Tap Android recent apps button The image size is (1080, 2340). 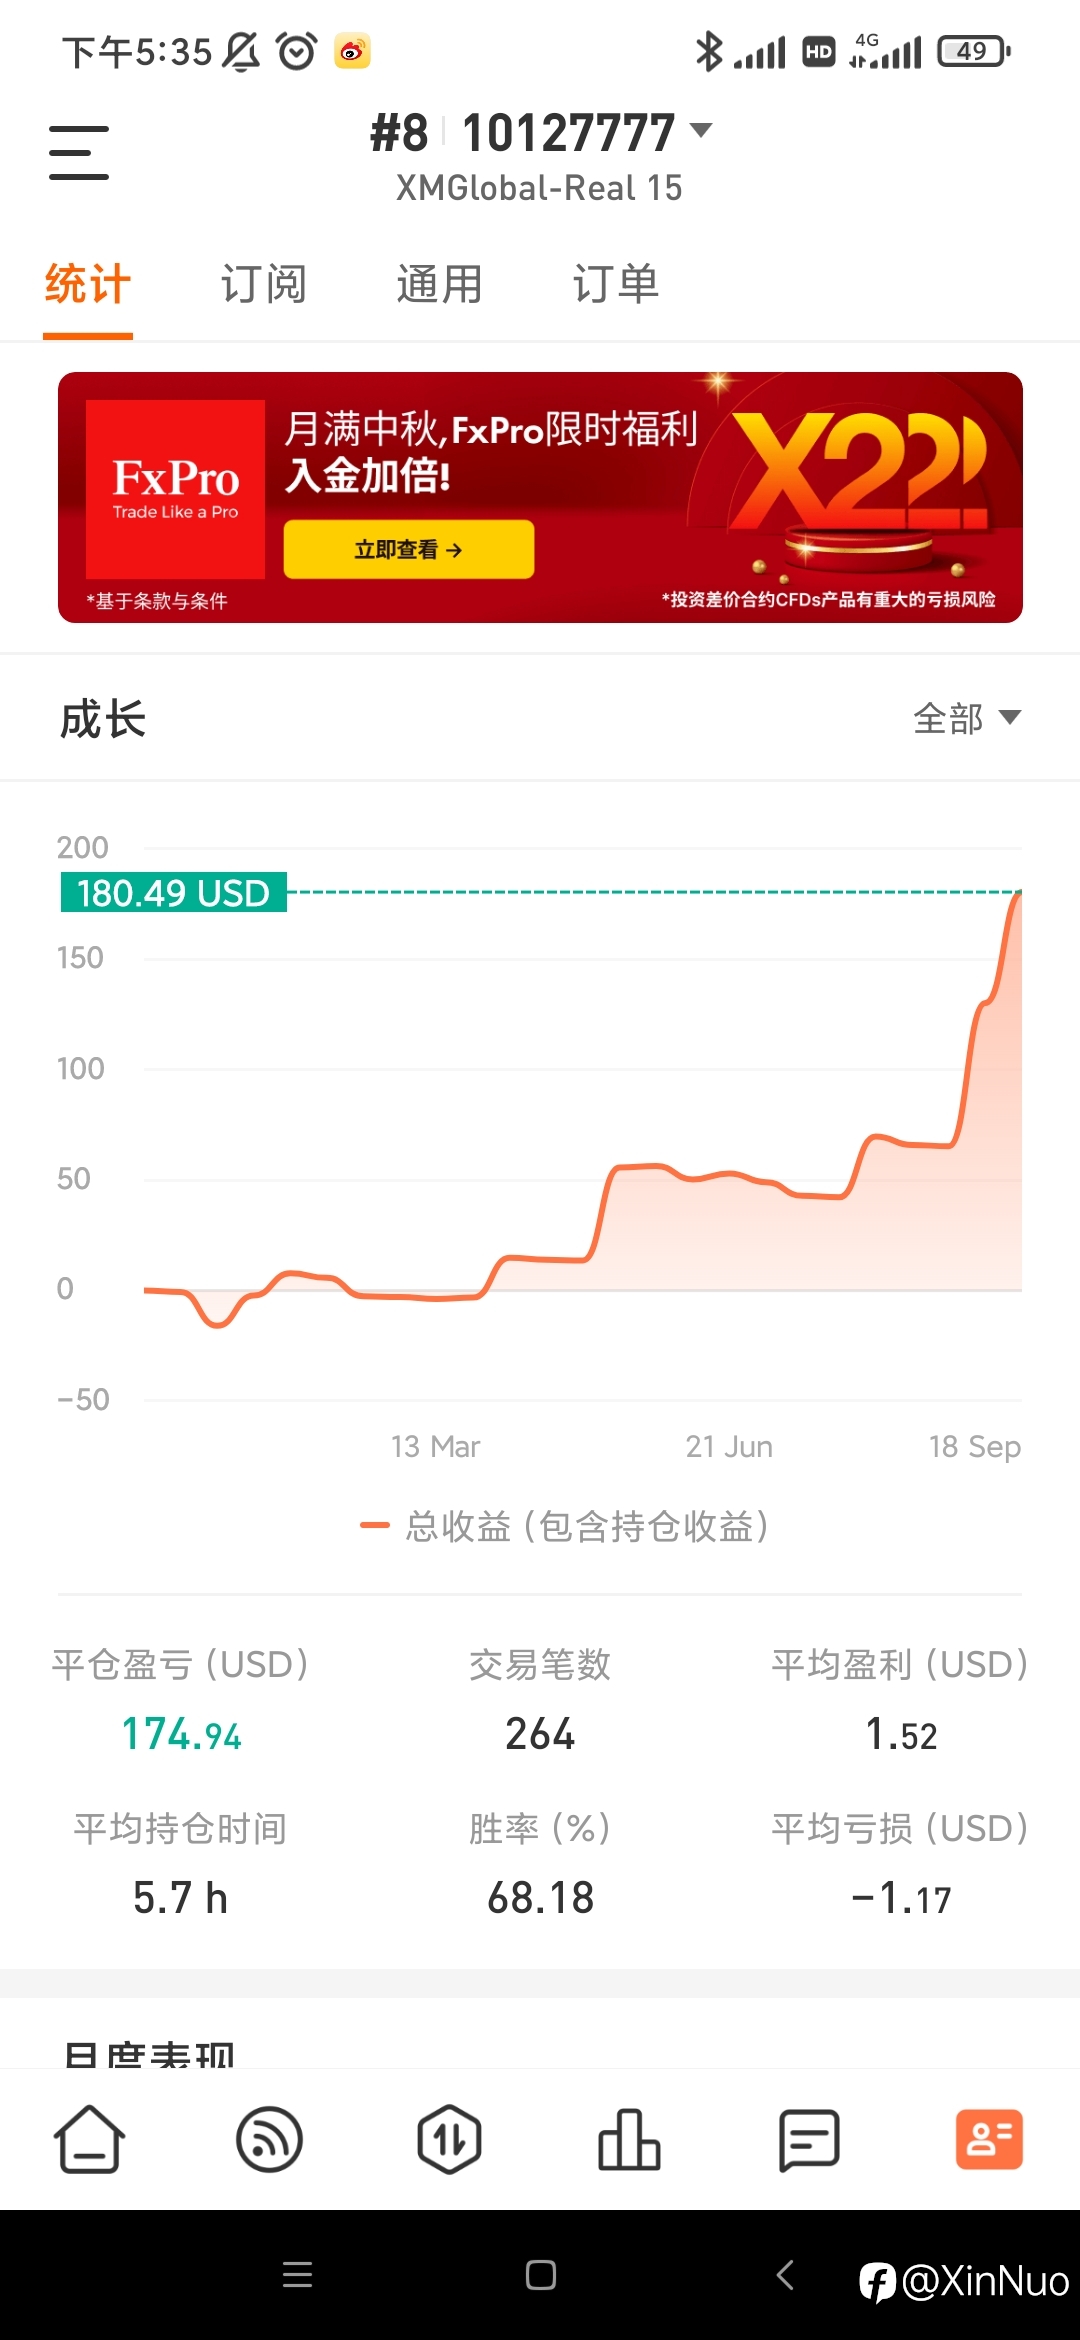coord(297,2275)
